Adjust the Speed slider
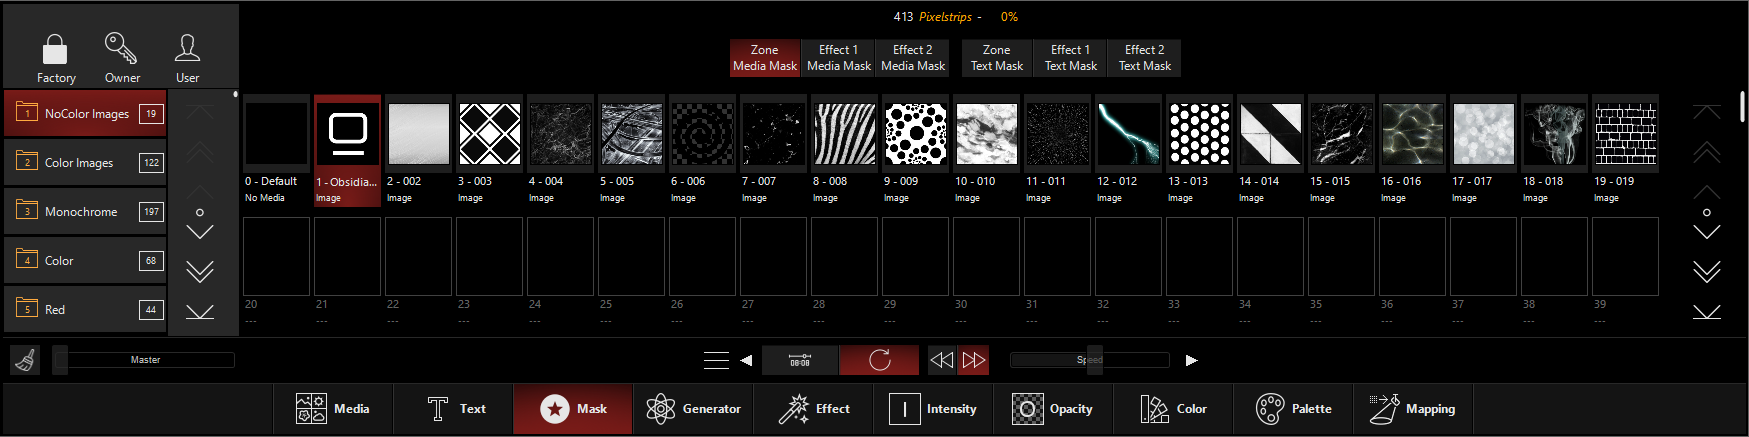Screen dimensions: 1749x437 point(1089,360)
